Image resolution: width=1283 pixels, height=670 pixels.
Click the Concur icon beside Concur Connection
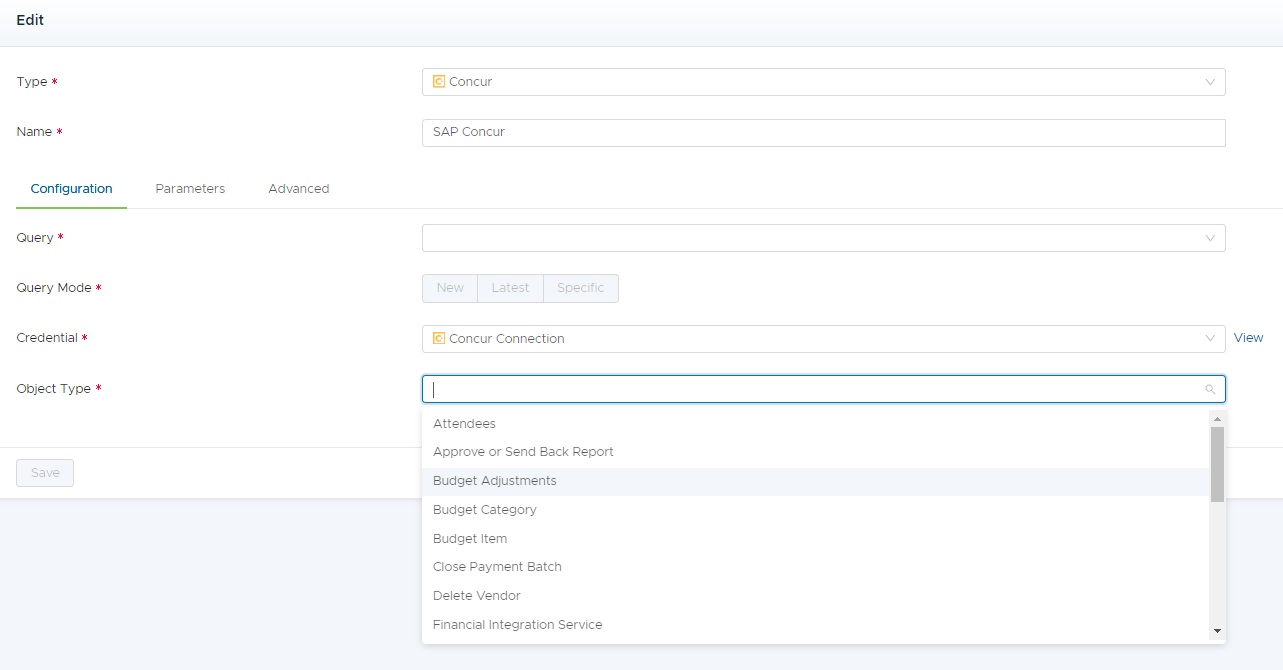439,338
